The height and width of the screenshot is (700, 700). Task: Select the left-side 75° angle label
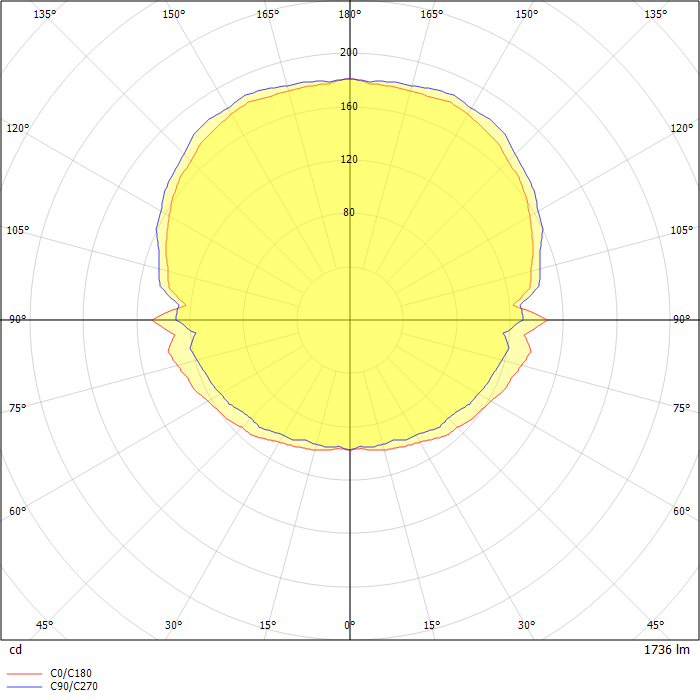tap(17, 408)
